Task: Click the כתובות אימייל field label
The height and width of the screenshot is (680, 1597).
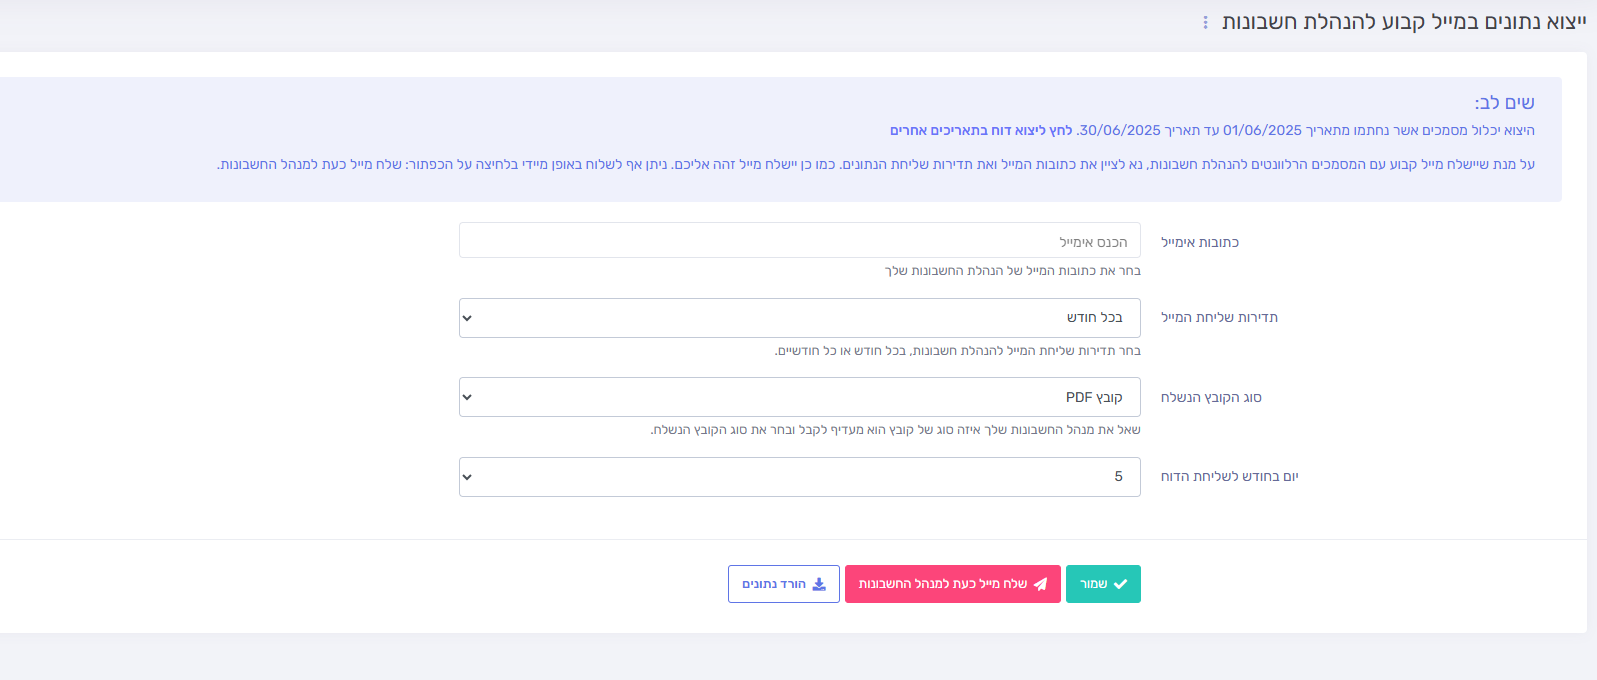Action: tap(1200, 242)
